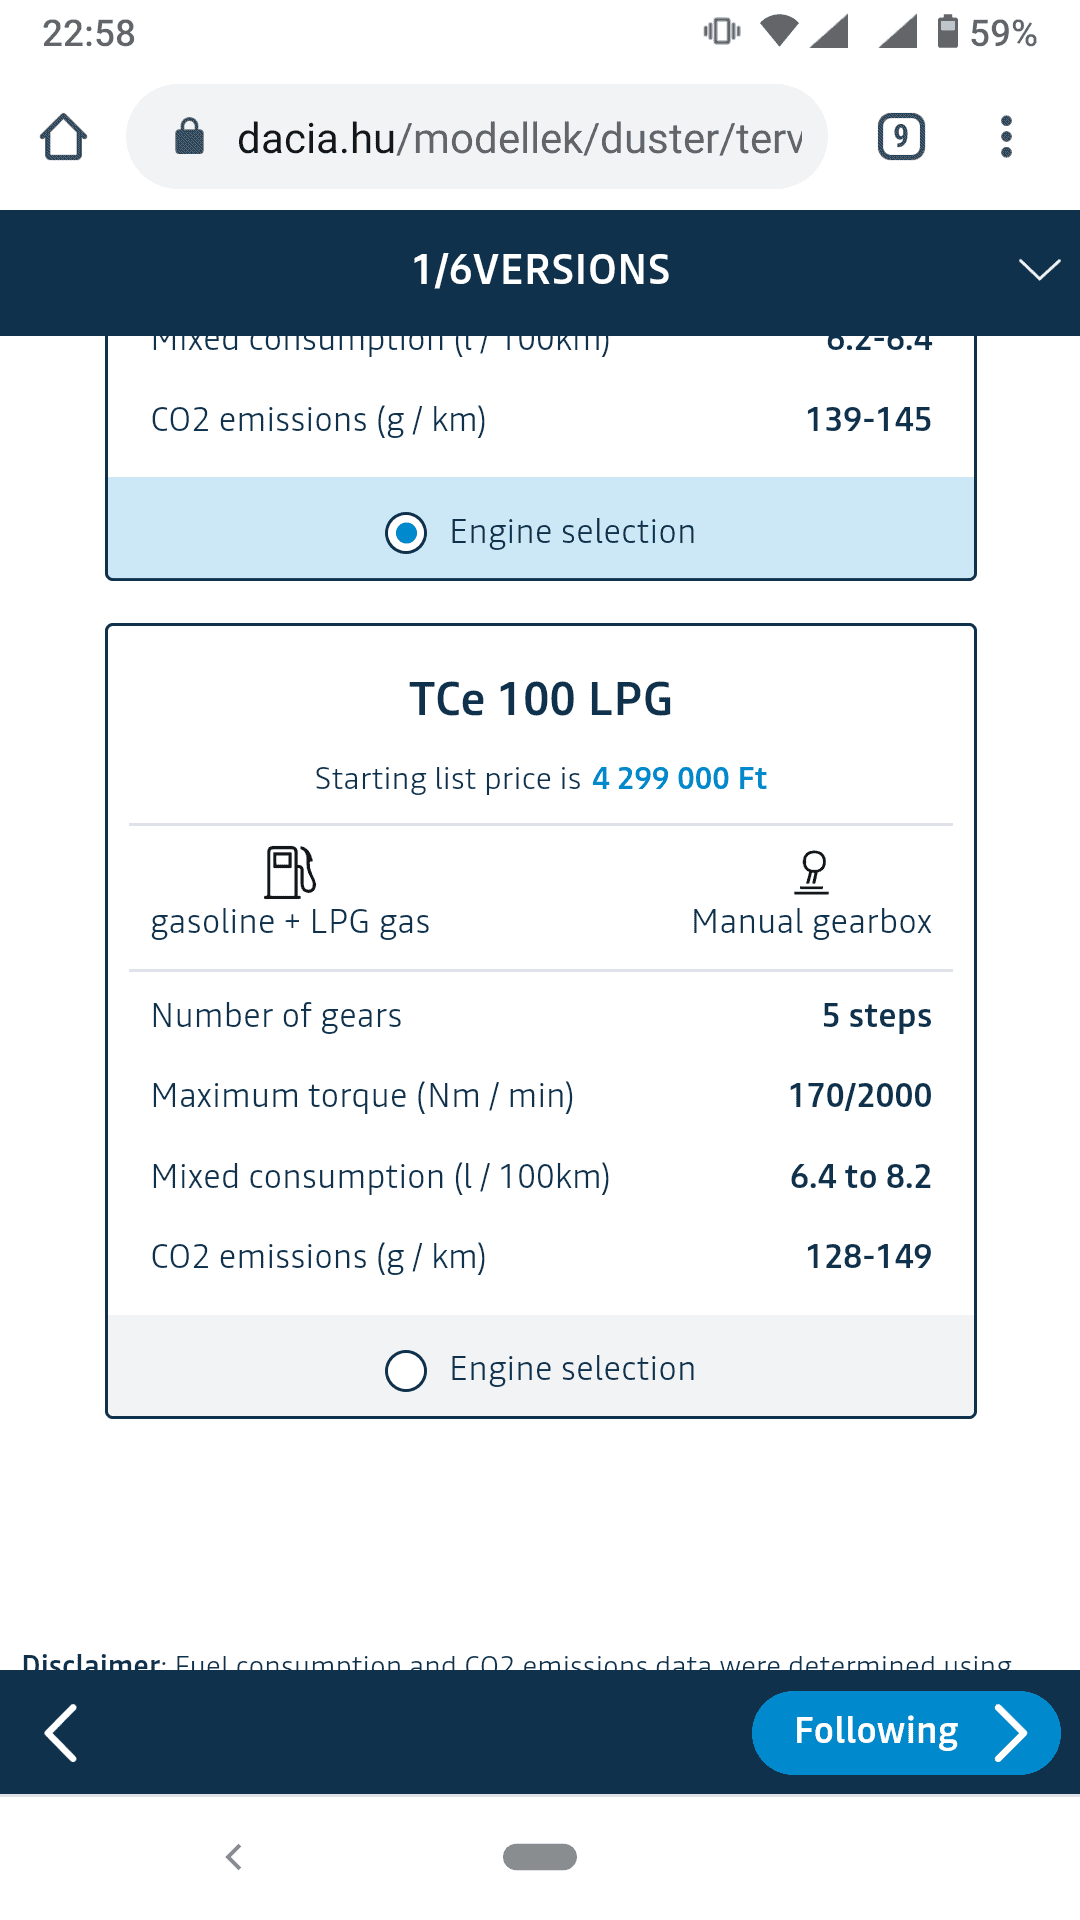
Task: Go back with the left arrow icon
Action: (x=62, y=1733)
